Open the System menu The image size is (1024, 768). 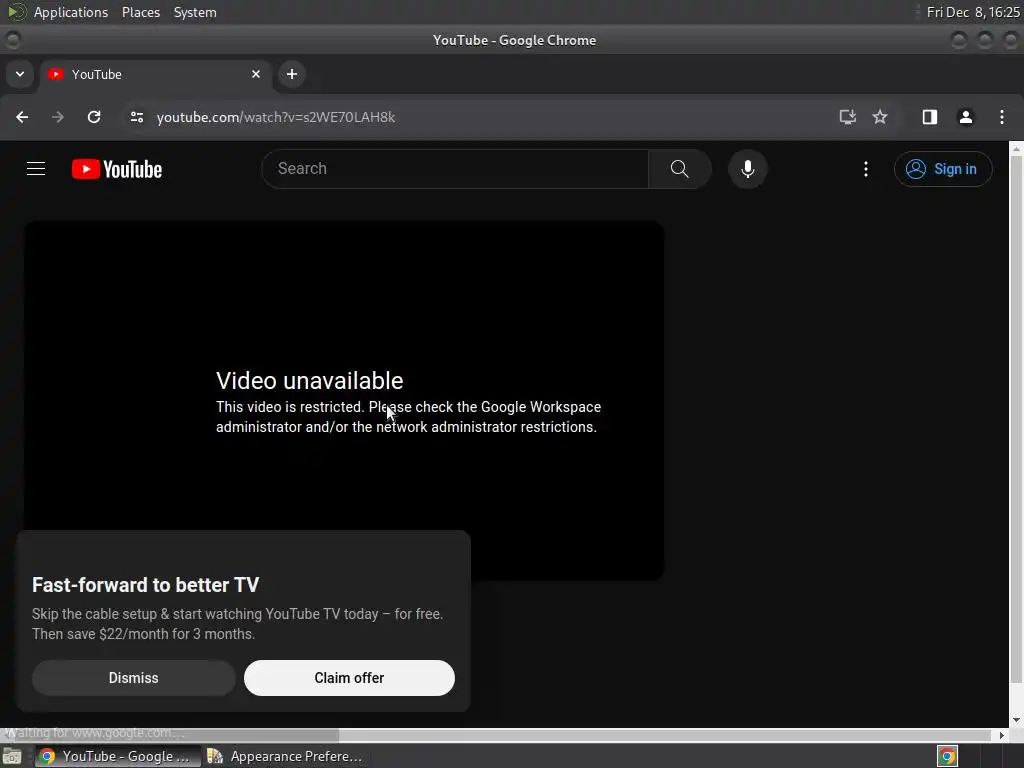pos(195,12)
